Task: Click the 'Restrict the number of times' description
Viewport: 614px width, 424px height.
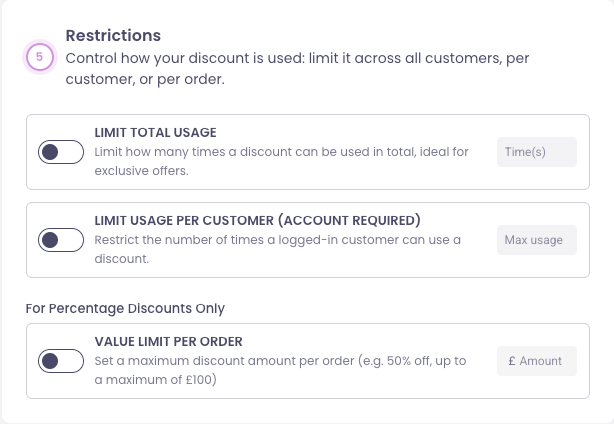Action: 277,240
